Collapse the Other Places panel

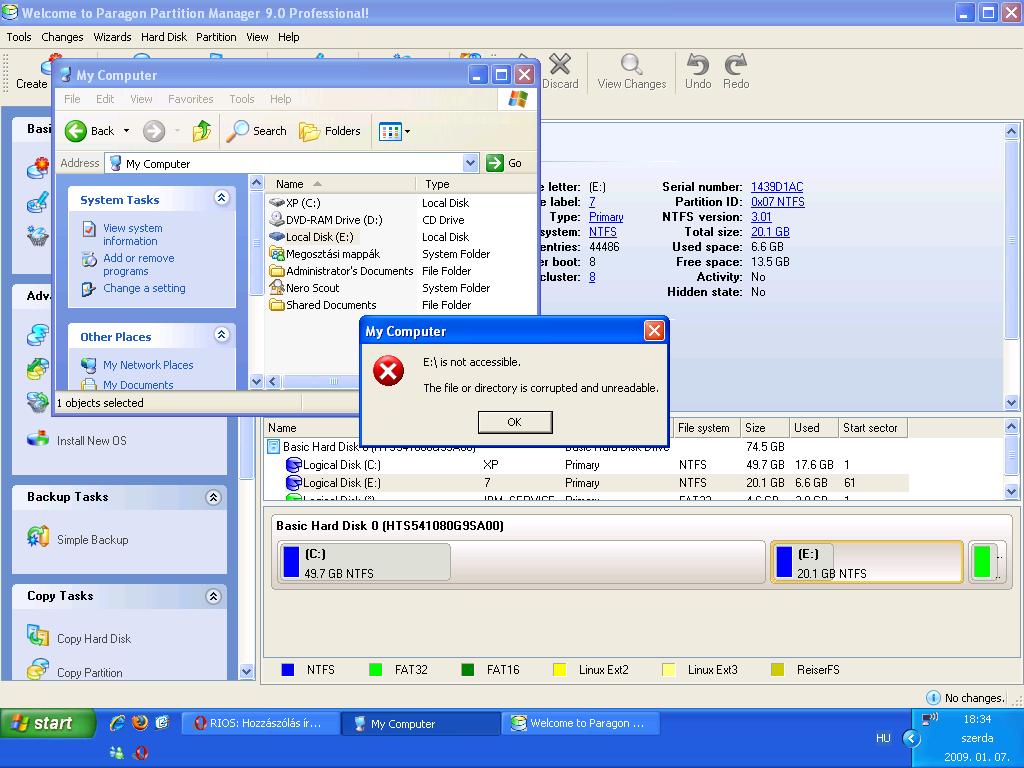(221, 335)
